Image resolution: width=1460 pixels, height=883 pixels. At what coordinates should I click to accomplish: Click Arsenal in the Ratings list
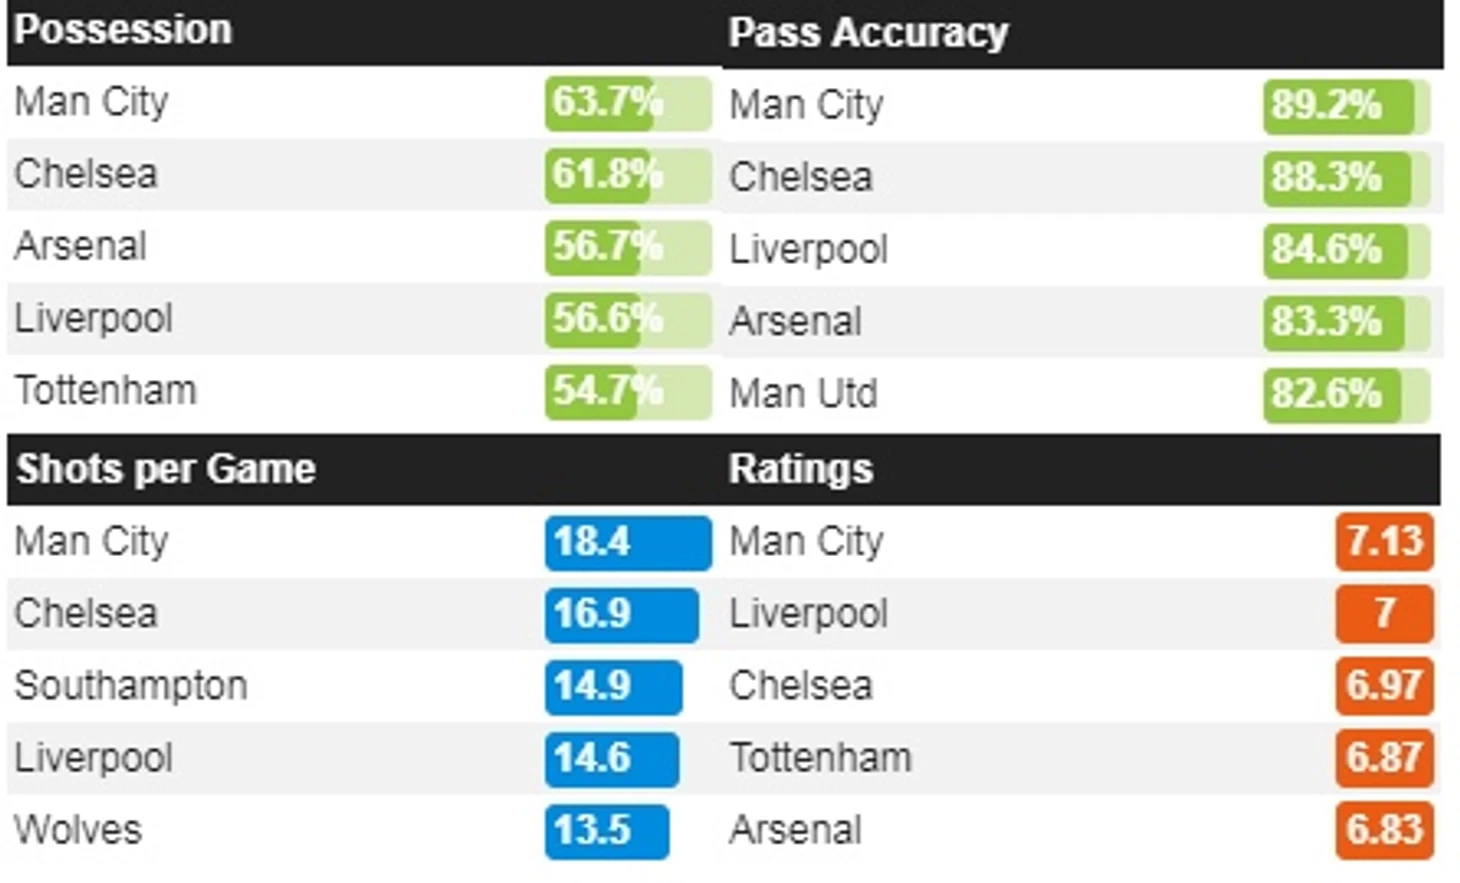(x=796, y=830)
